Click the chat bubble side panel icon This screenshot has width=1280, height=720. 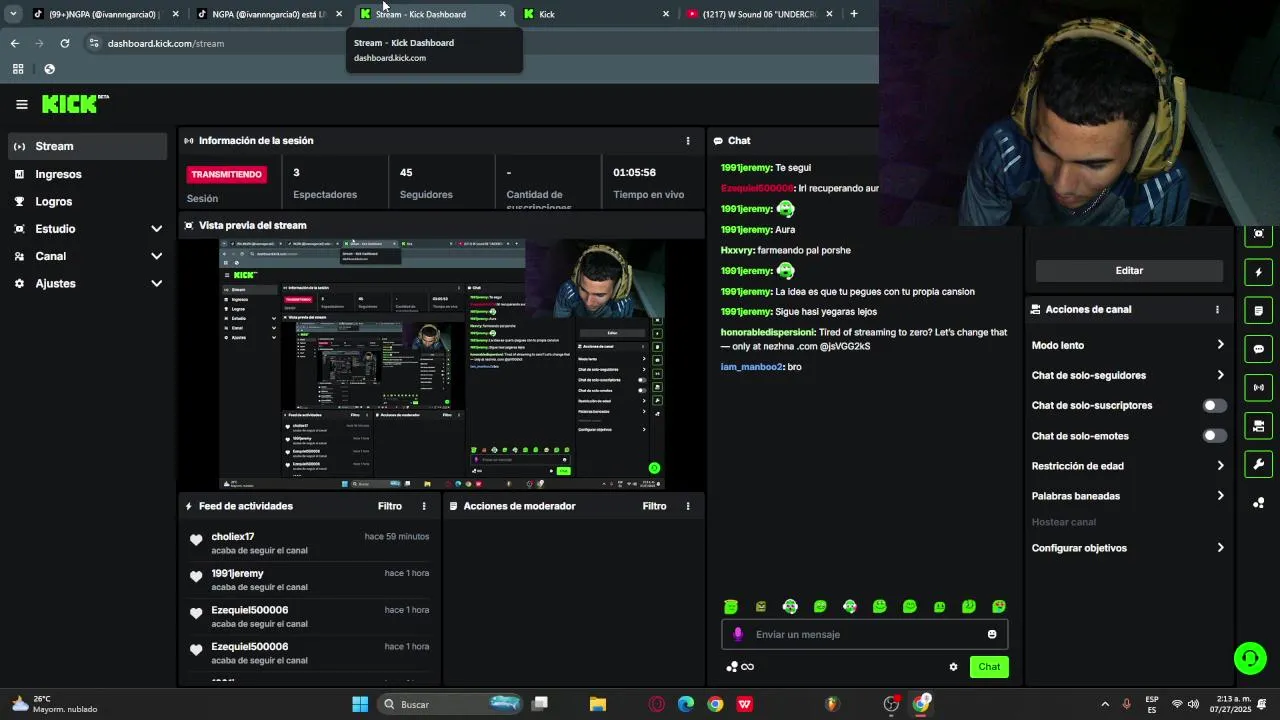(1258, 349)
